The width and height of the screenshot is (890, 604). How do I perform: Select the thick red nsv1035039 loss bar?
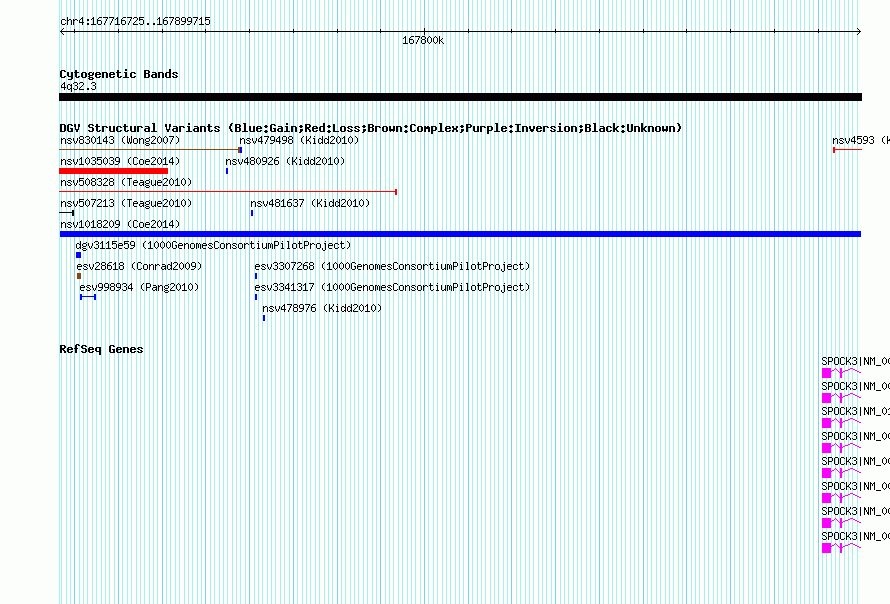point(114,171)
